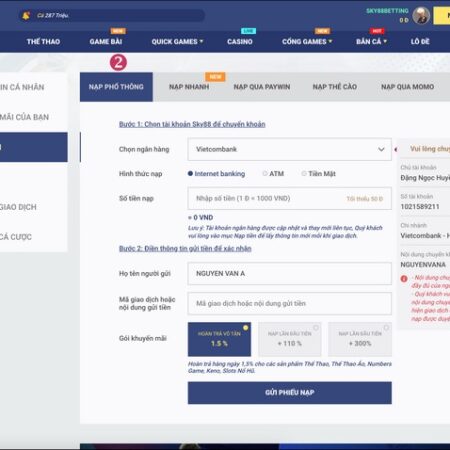Open the user avatar profile picture

point(421,15)
